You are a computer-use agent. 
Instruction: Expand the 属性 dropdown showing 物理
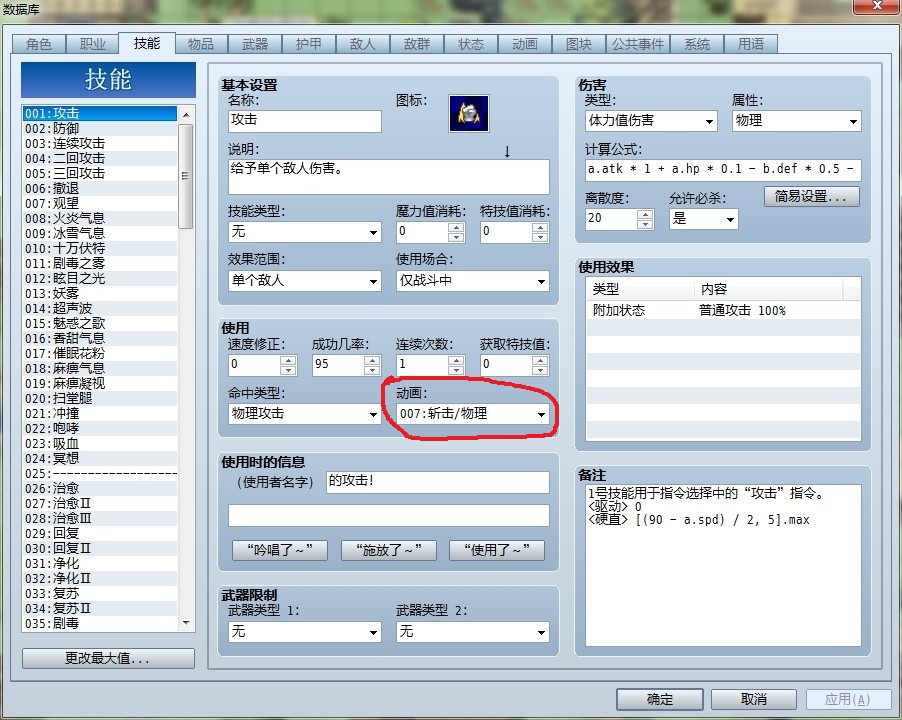click(x=797, y=121)
